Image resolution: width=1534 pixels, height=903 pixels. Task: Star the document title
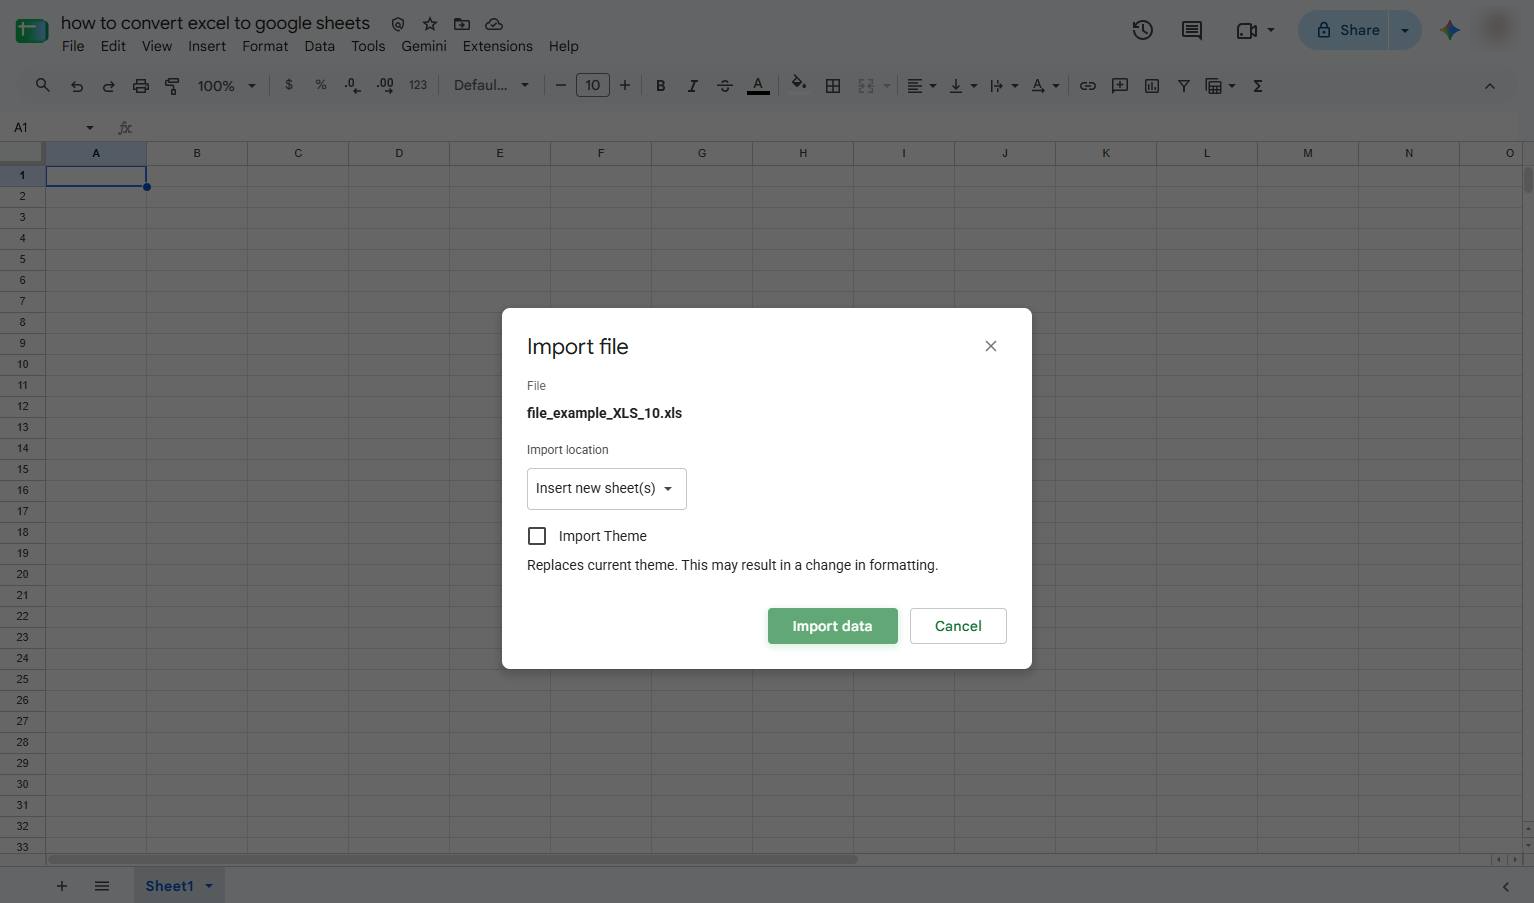(430, 24)
